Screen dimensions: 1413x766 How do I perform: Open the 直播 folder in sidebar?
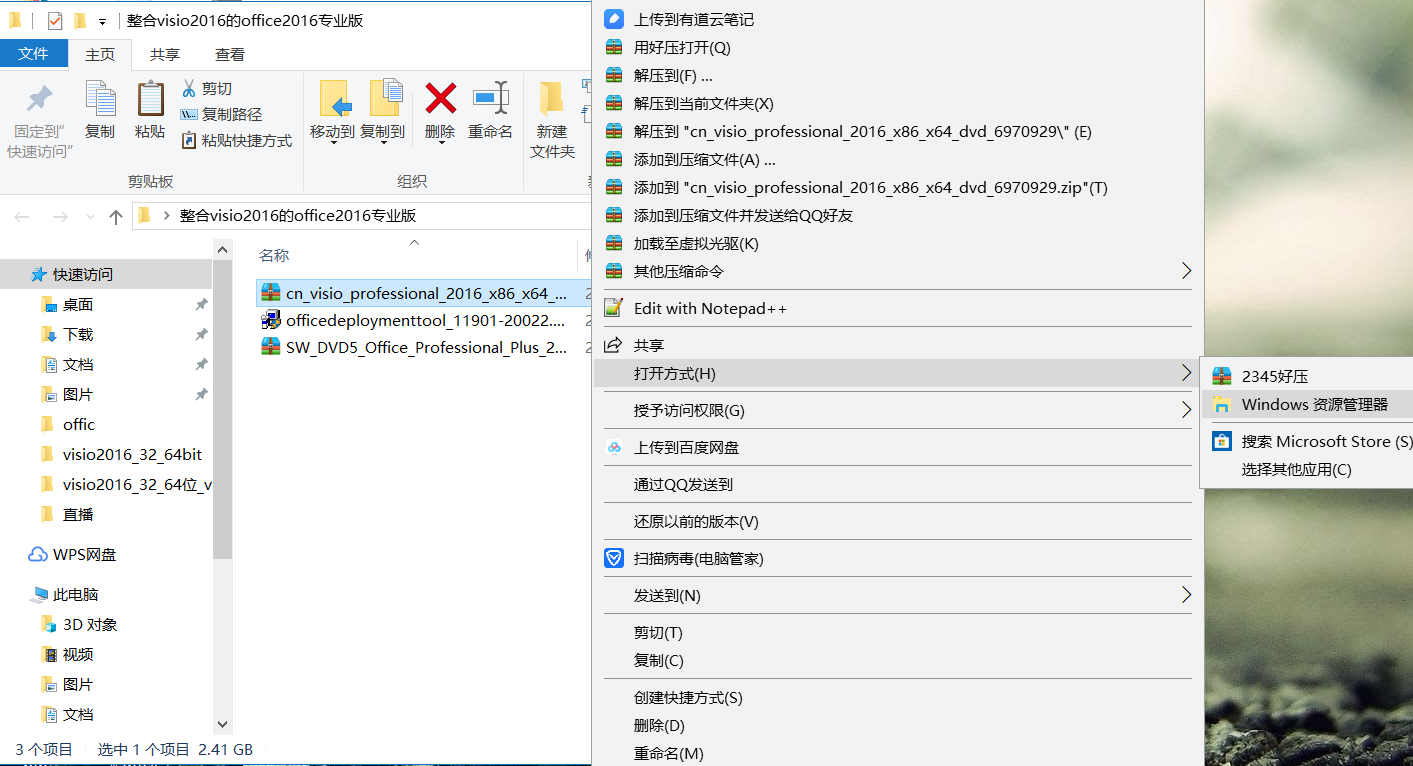tap(78, 514)
